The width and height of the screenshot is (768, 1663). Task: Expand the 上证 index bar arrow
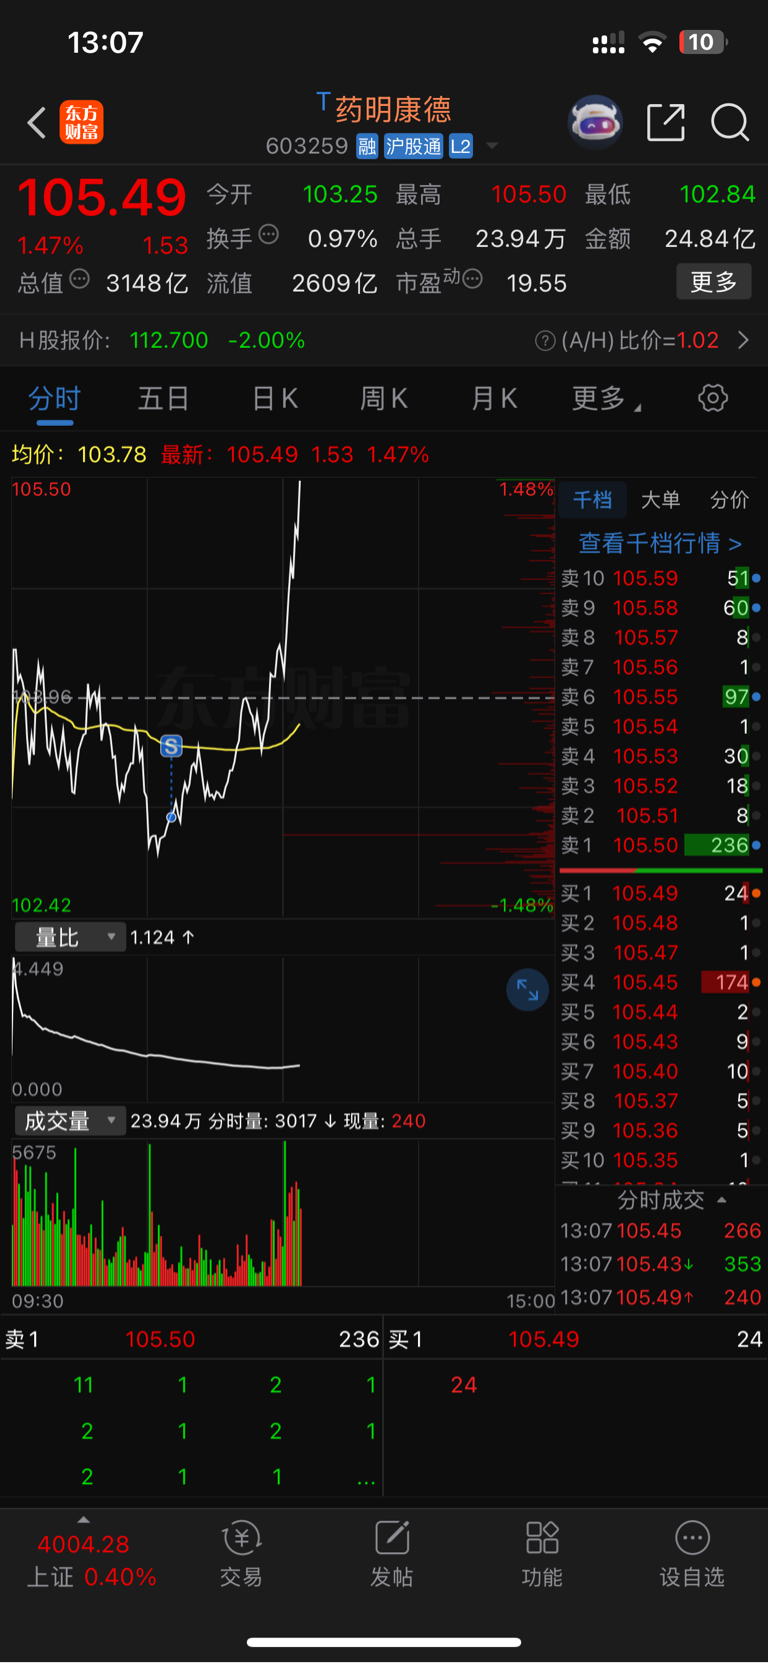click(x=83, y=1520)
